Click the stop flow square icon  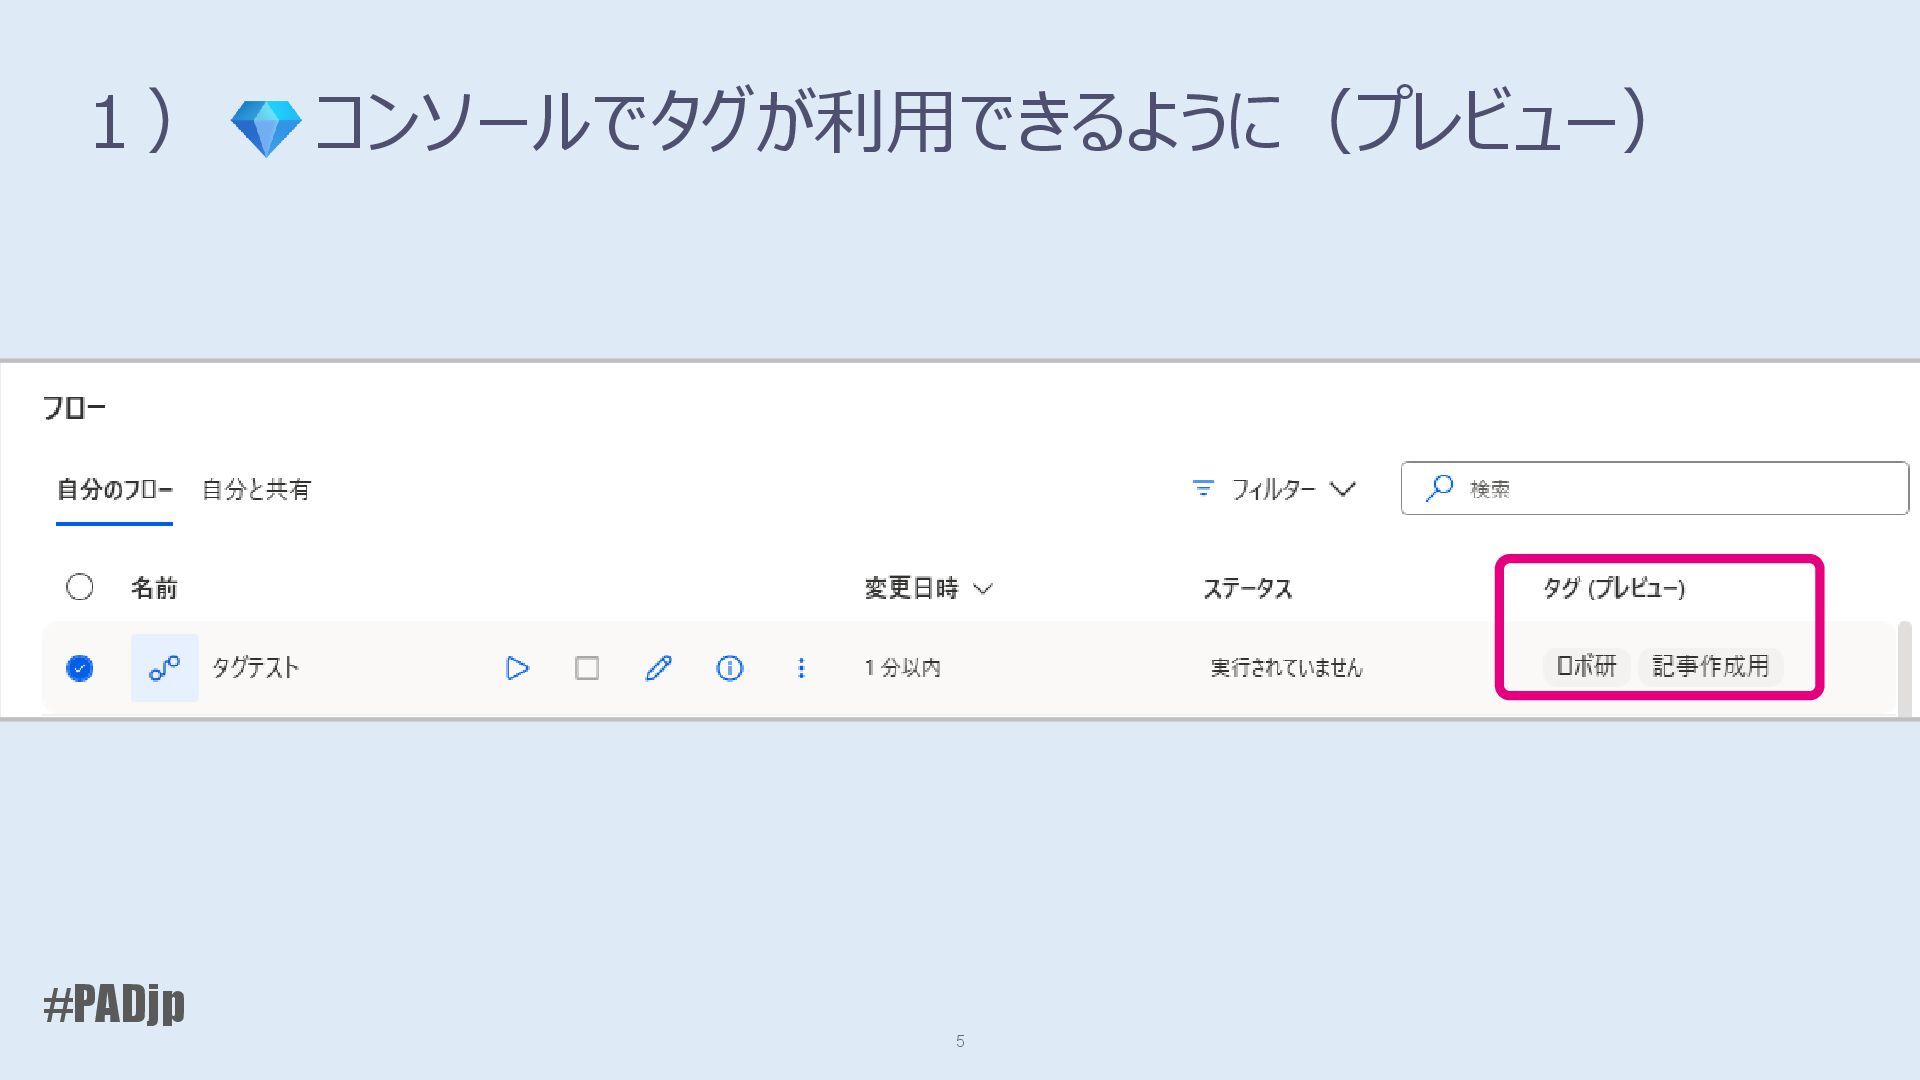click(x=587, y=668)
